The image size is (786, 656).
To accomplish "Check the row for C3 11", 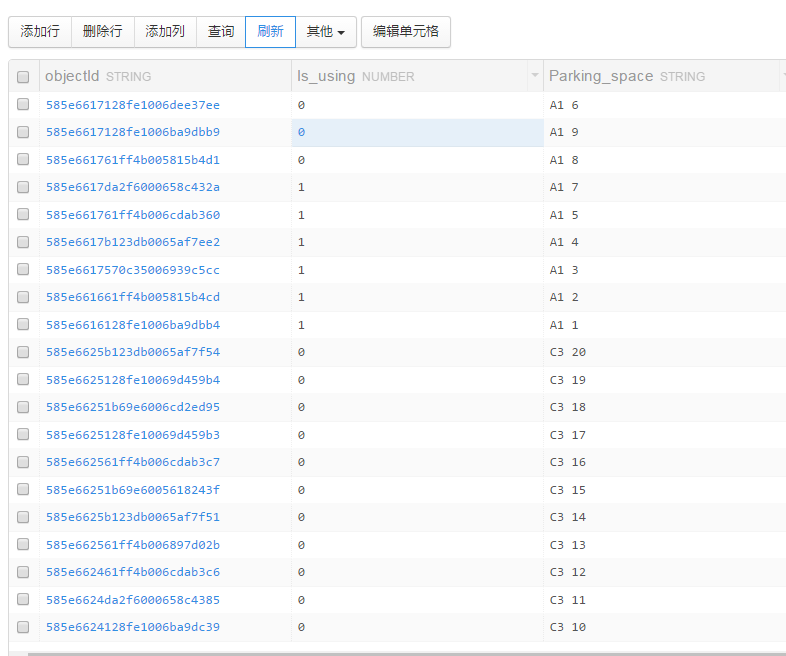I will pyautogui.click(x=23, y=599).
